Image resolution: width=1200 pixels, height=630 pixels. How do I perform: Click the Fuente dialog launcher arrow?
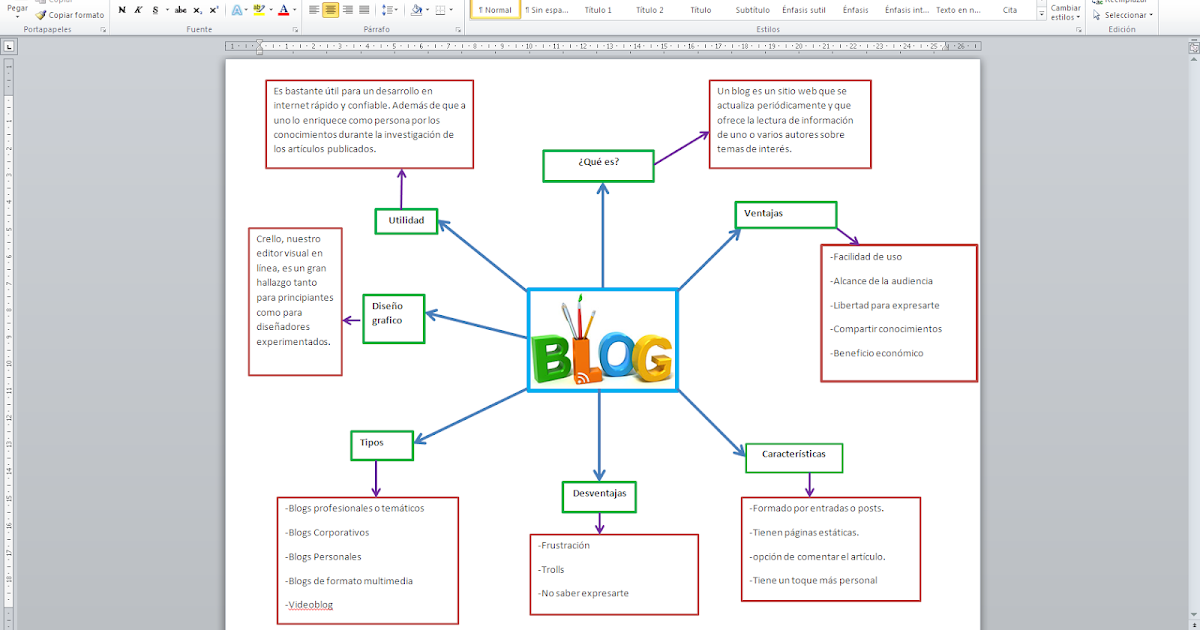coord(296,29)
